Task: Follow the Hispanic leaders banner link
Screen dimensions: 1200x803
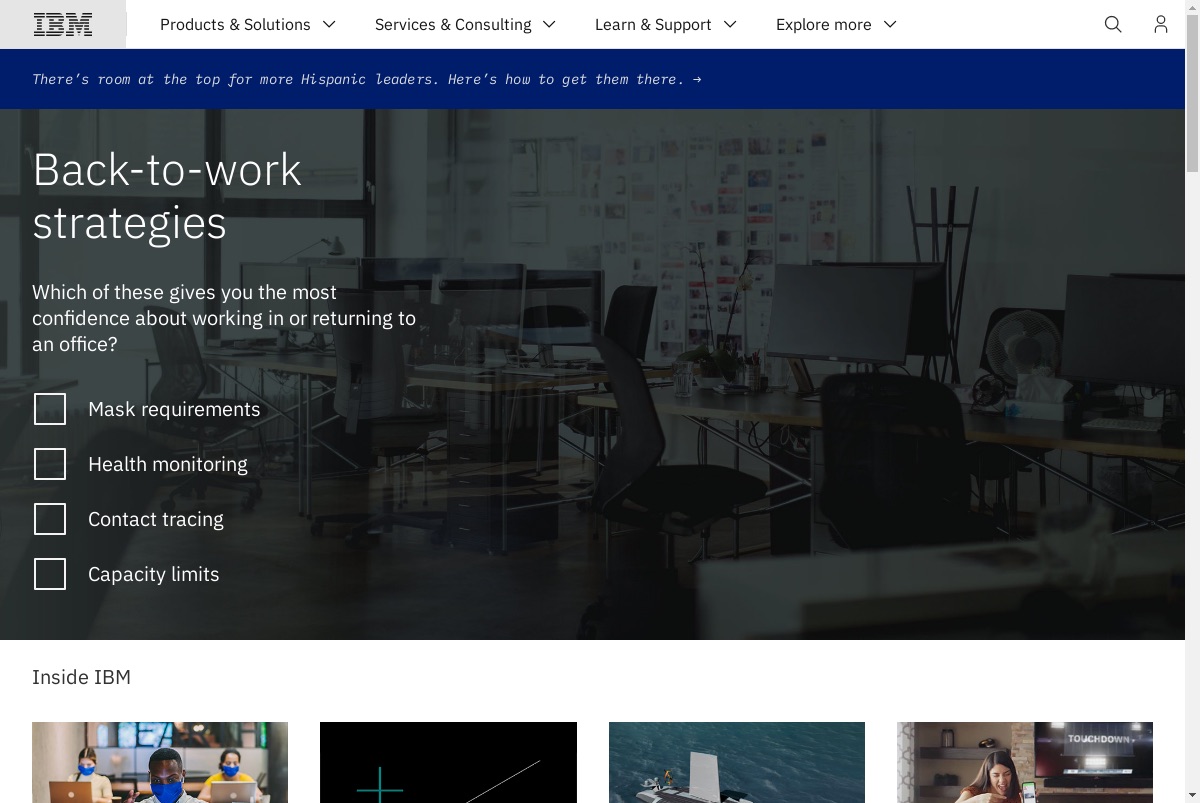Action: [367, 79]
